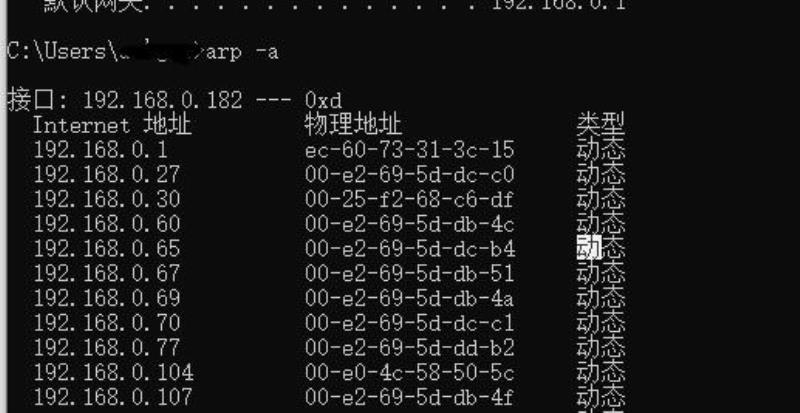Click IP address 192.168.0.70
Viewport: 800px width, 413px height.
coord(107,323)
